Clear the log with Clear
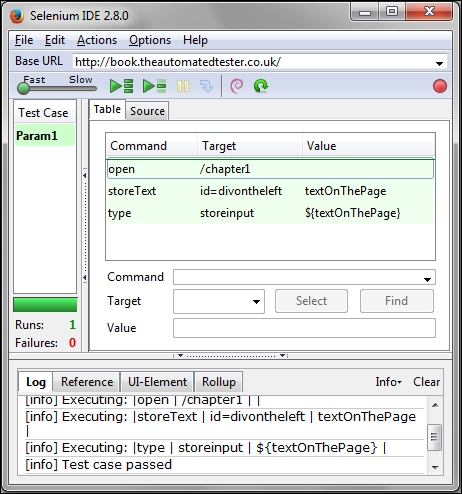The image size is (462, 494). tap(426, 382)
